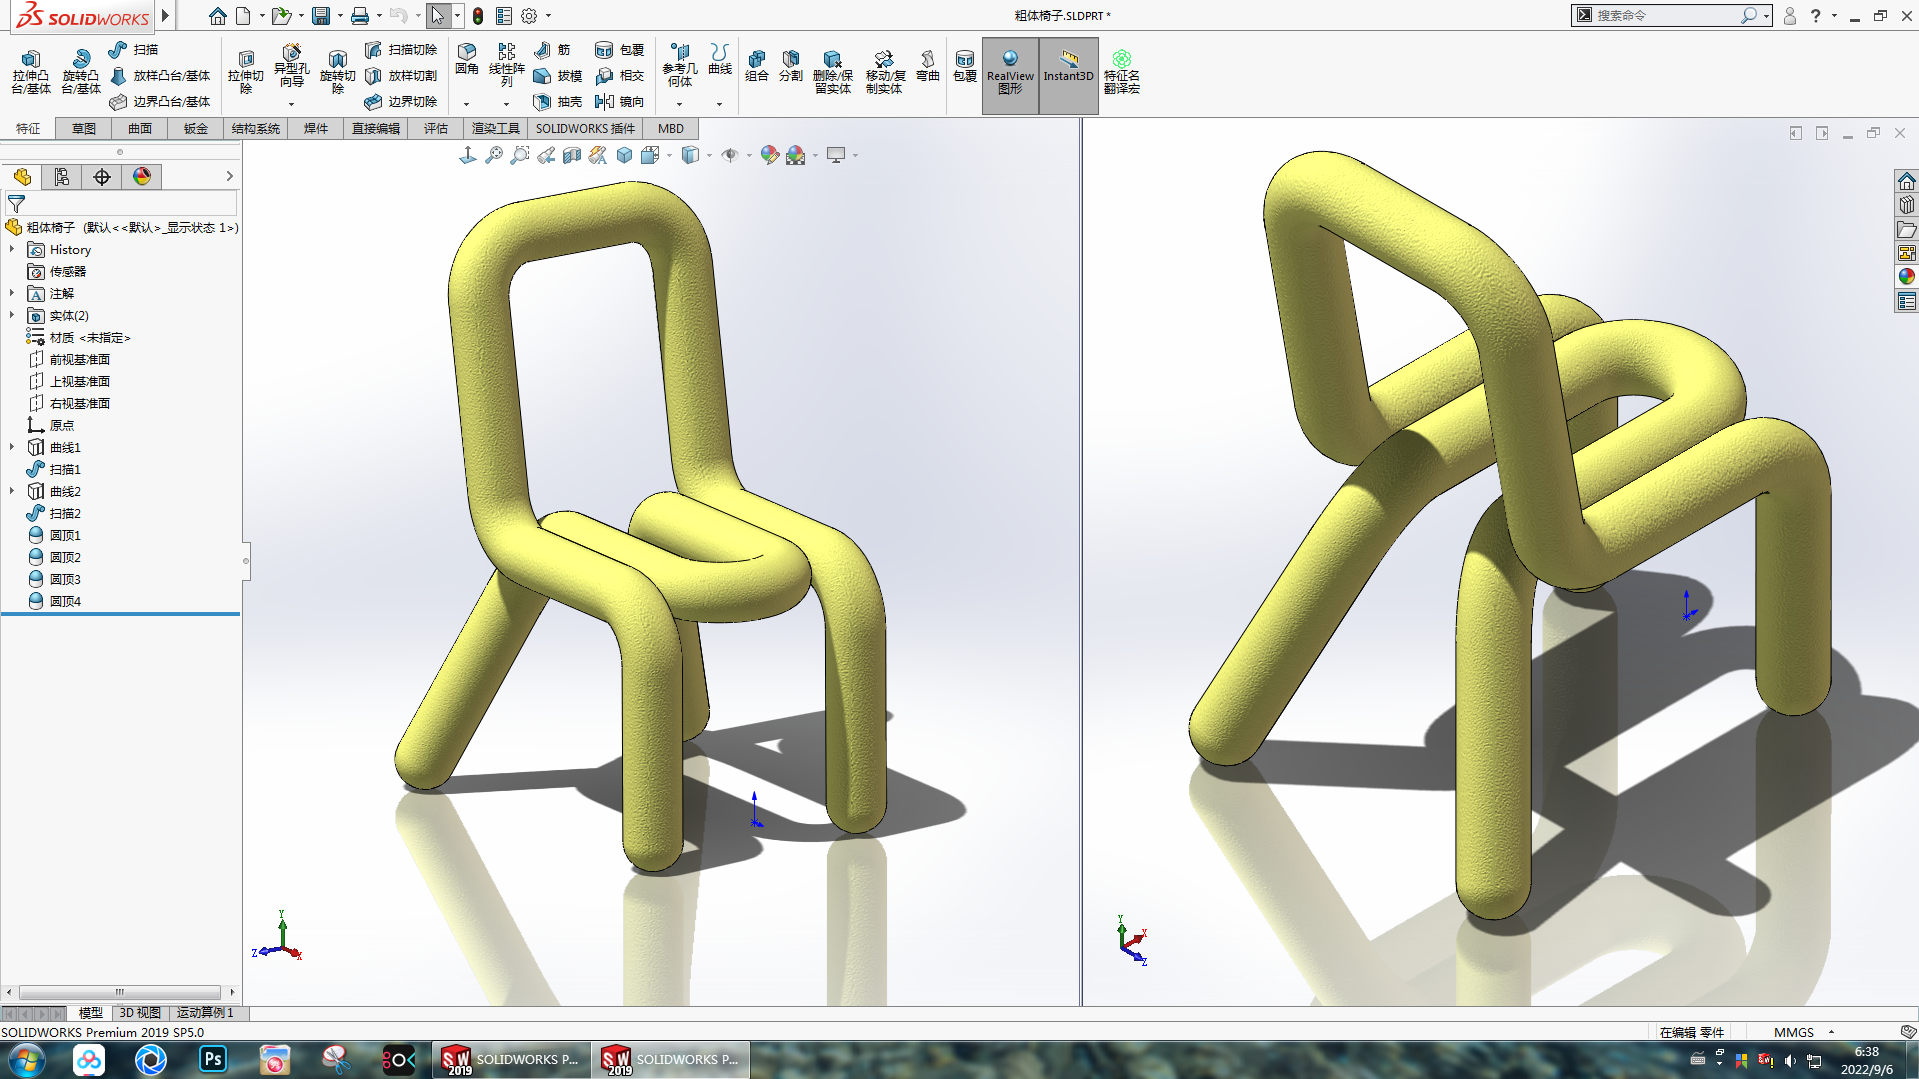Click the 拔模 draft tool
Screen dimensions: 1919x1079
558,76
